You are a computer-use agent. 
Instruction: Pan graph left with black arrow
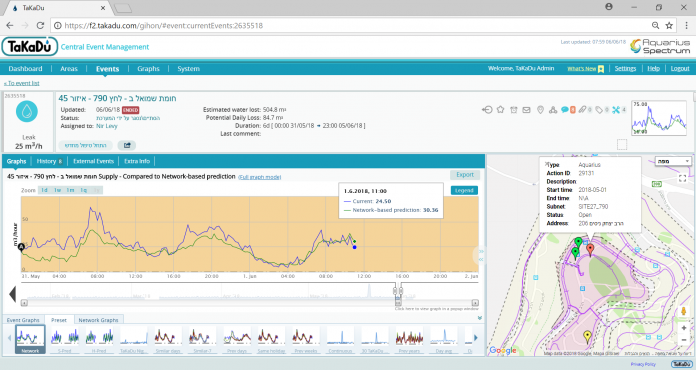(12, 294)
